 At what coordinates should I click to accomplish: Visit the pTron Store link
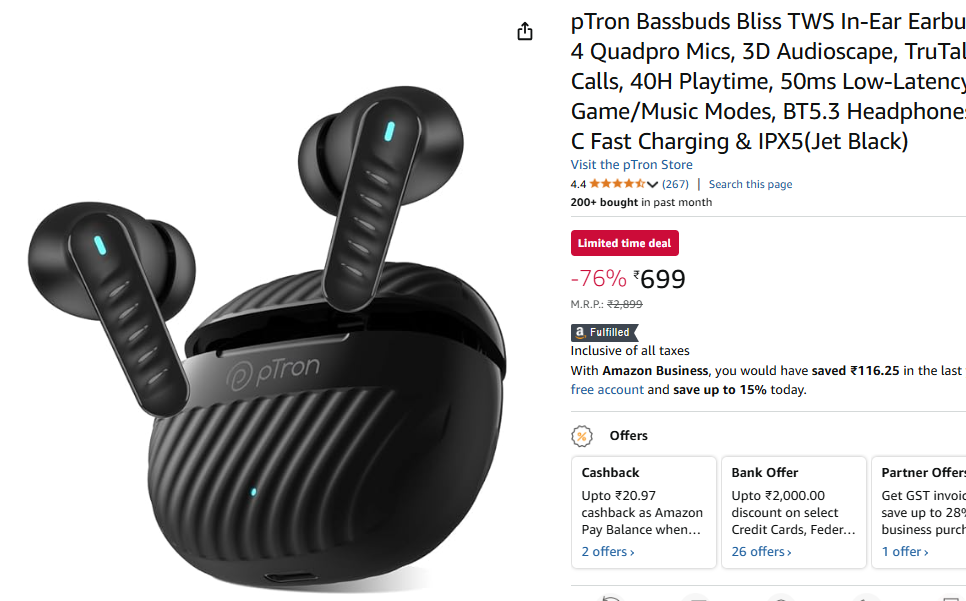[x=631, y=164]
